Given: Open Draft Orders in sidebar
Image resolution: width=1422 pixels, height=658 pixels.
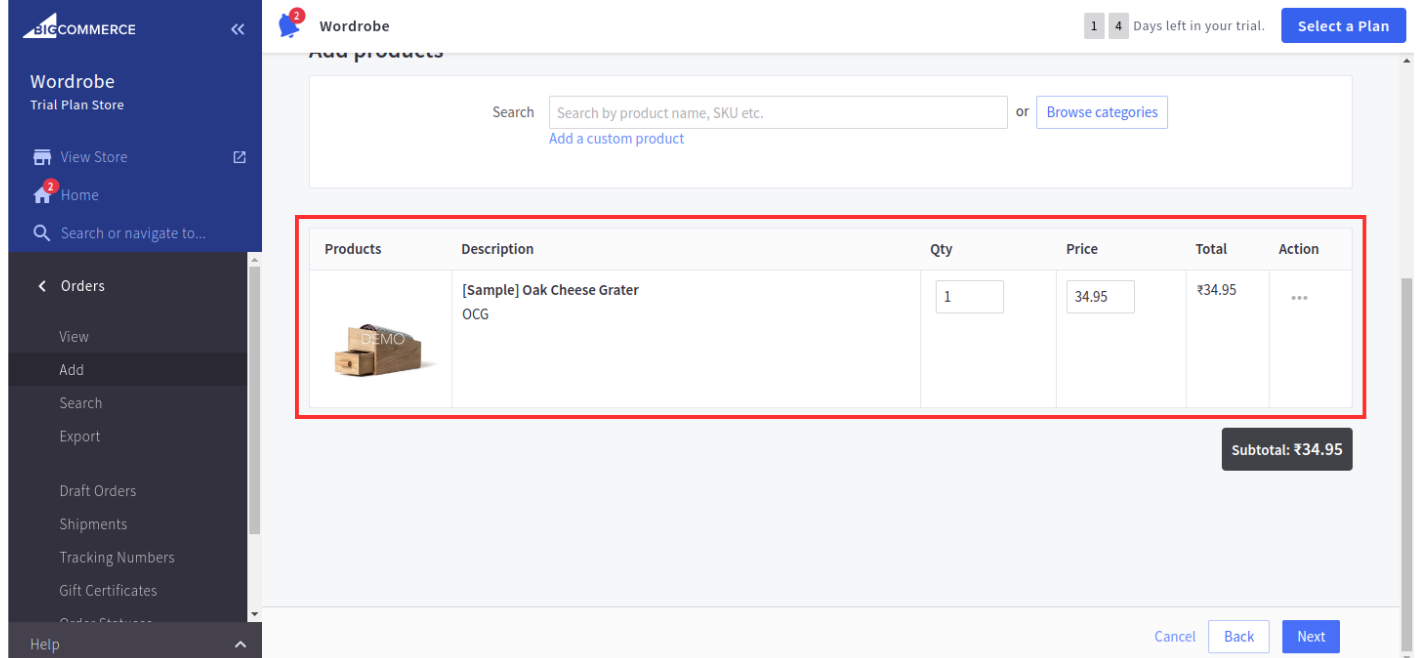Looking at the screenshot, I should [x=98, y=491].
